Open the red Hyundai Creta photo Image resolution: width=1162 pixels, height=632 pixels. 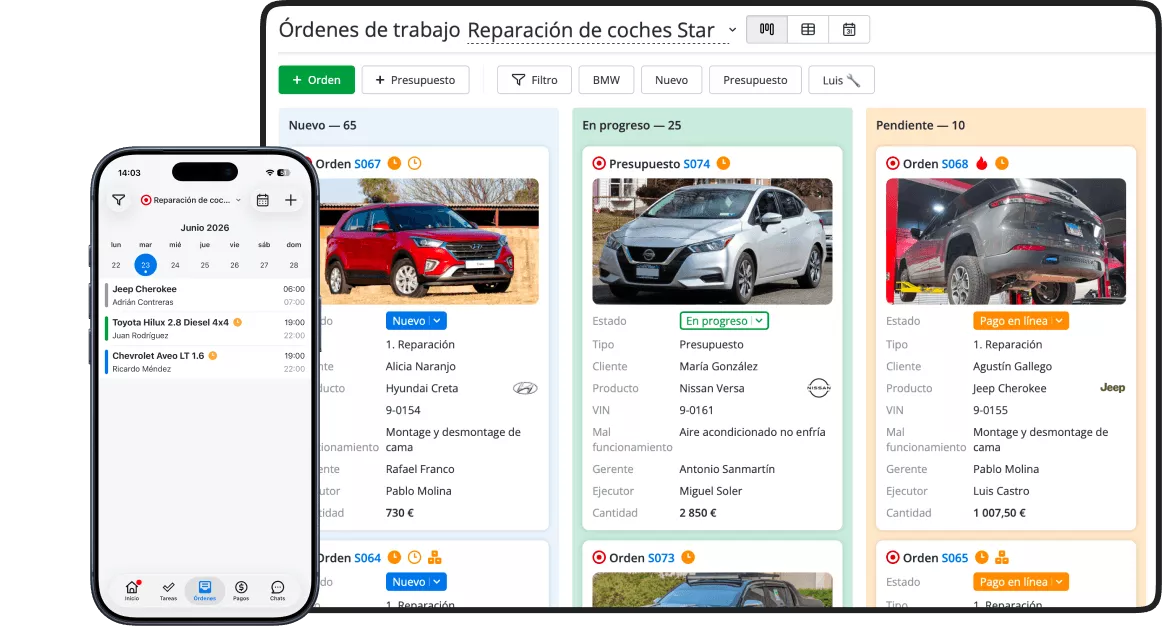click(428, 242)
